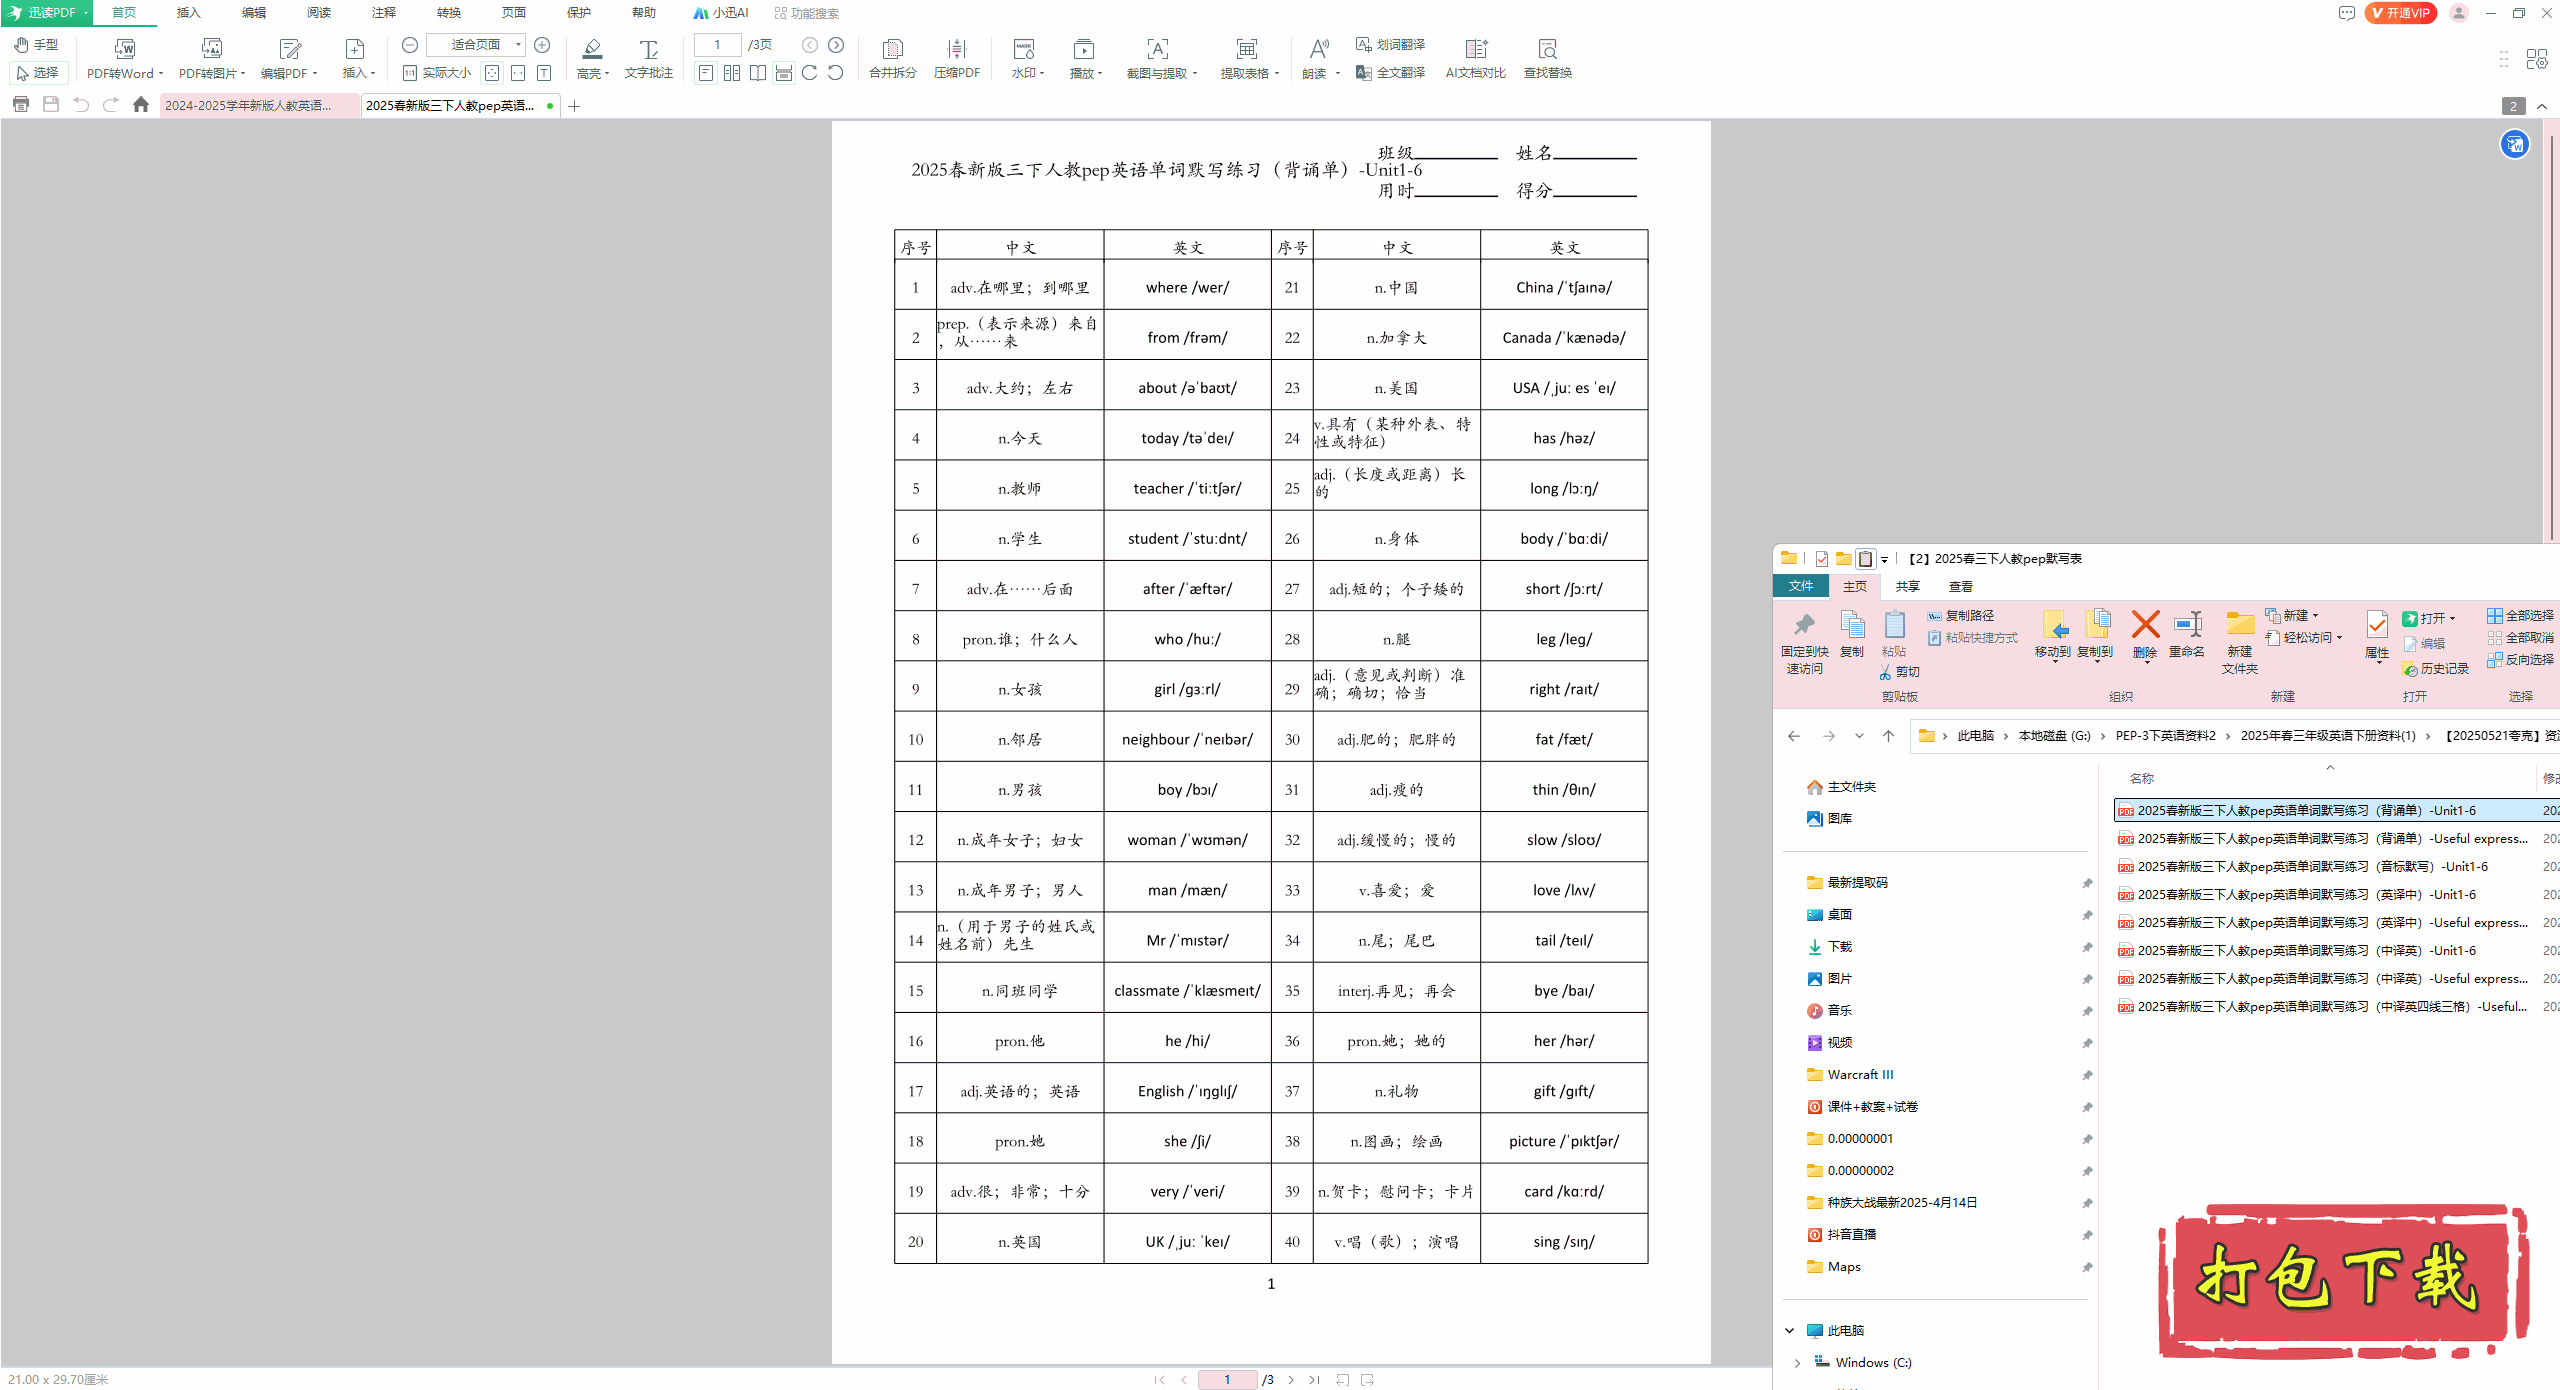Screen dimensions: 2560x1390
Task: Go to the home page icon
Action: tap(141, 105)
